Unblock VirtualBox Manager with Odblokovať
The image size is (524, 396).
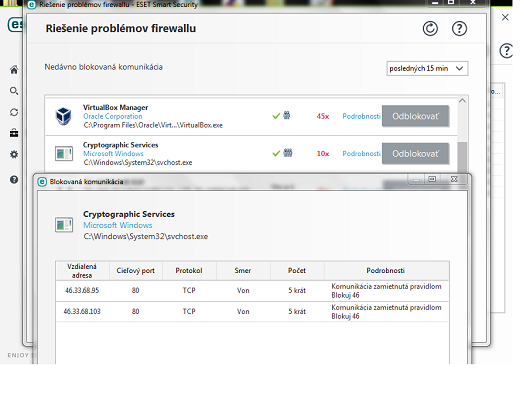(x=415, y=116)
